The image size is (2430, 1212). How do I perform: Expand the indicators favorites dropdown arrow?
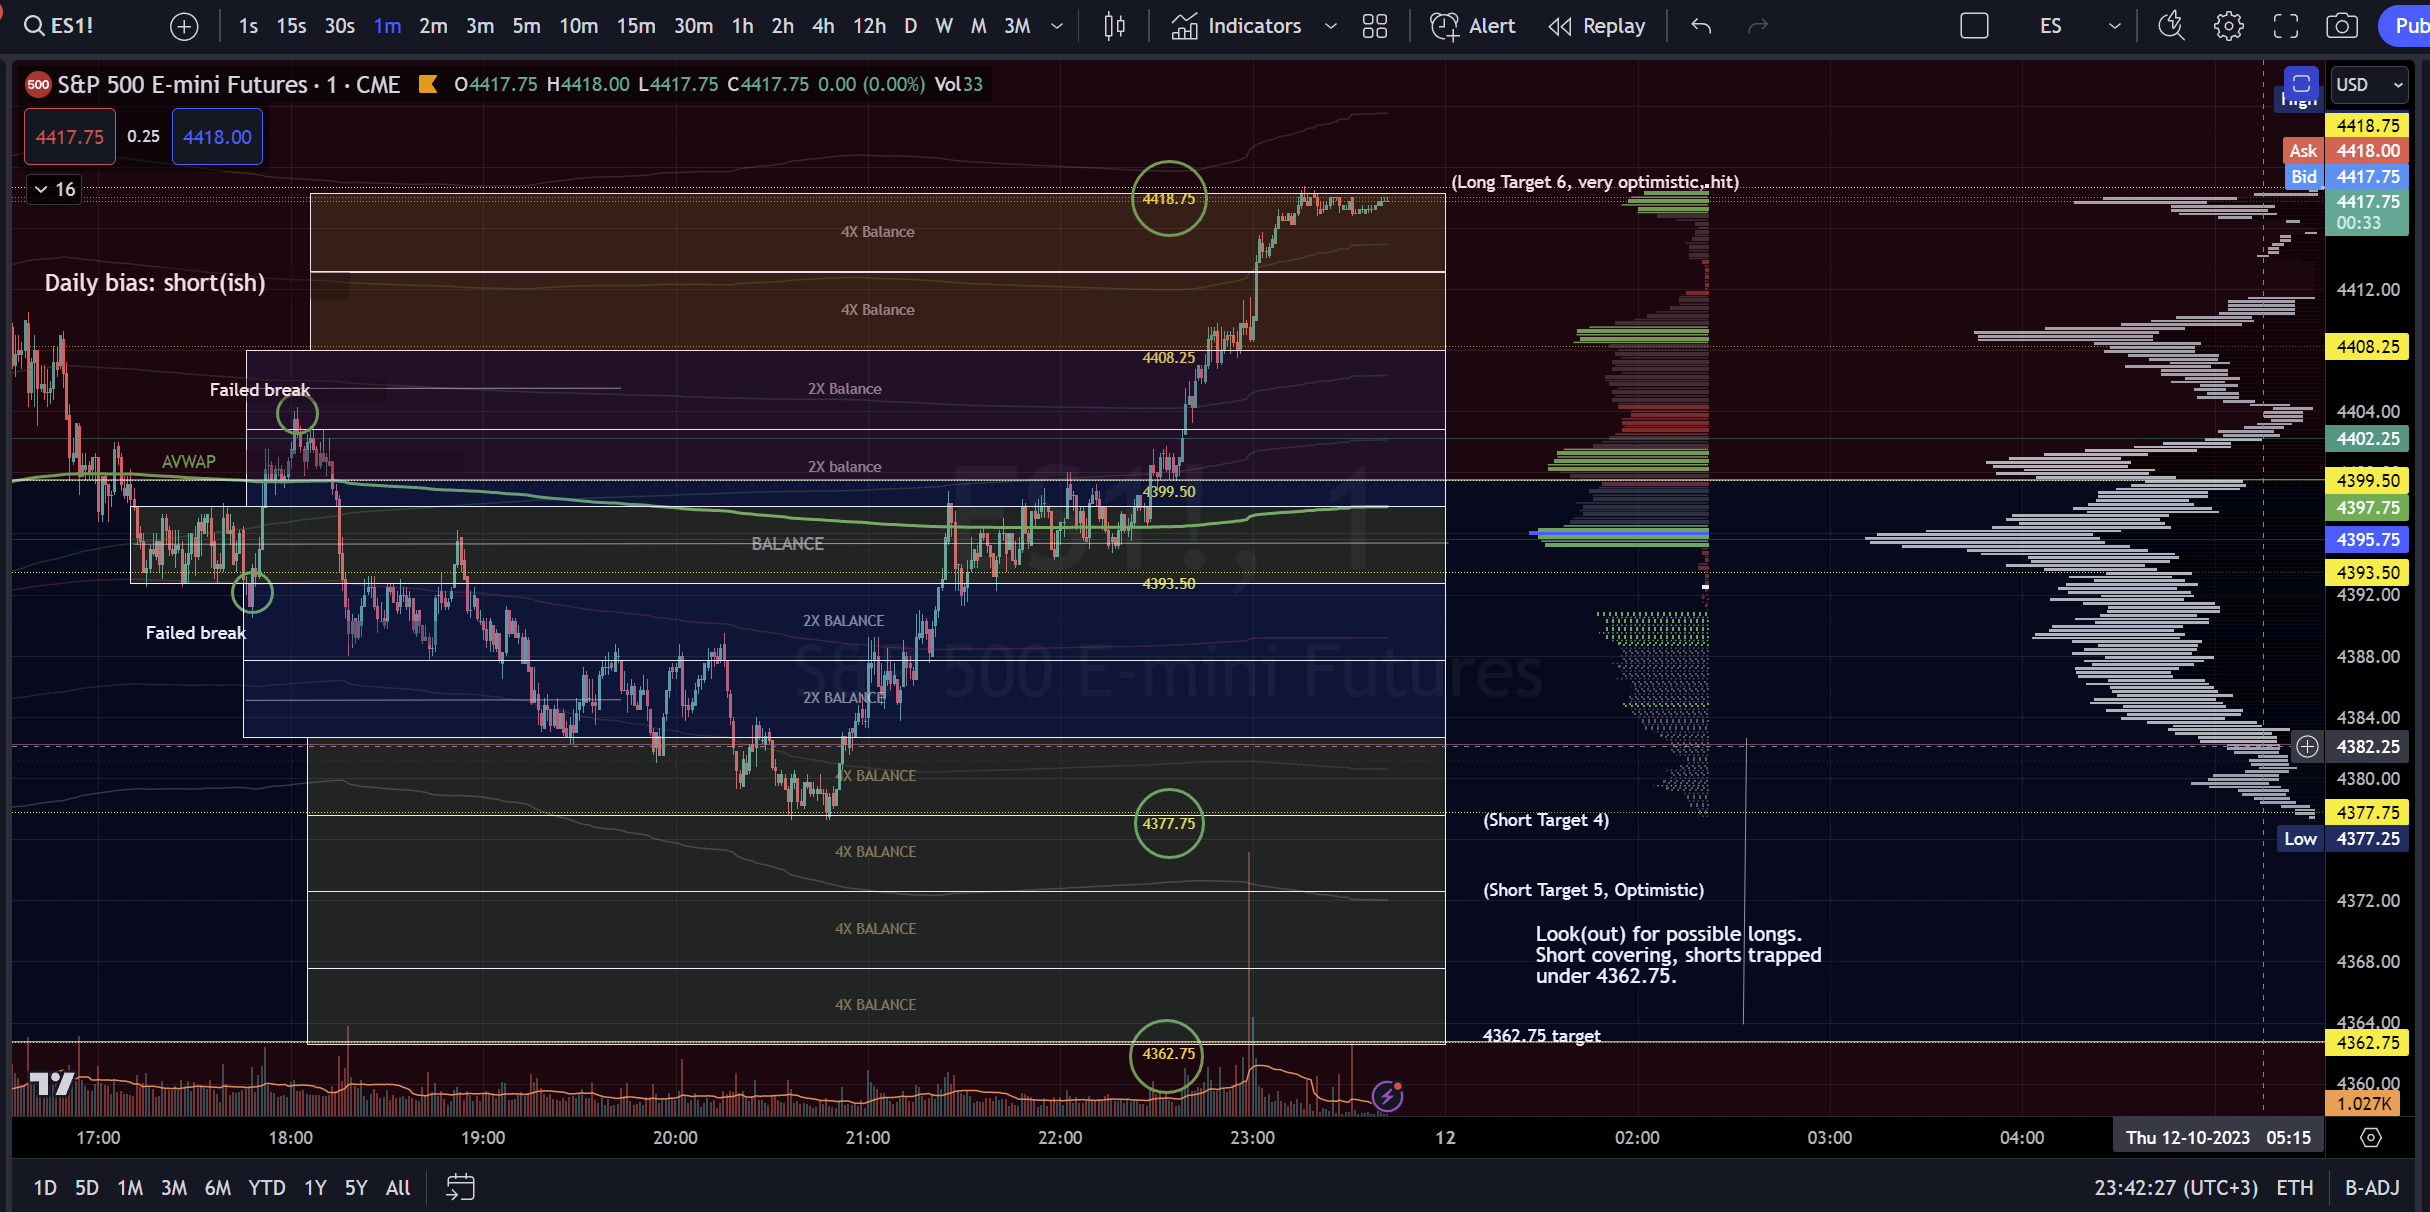[1330, 26]
